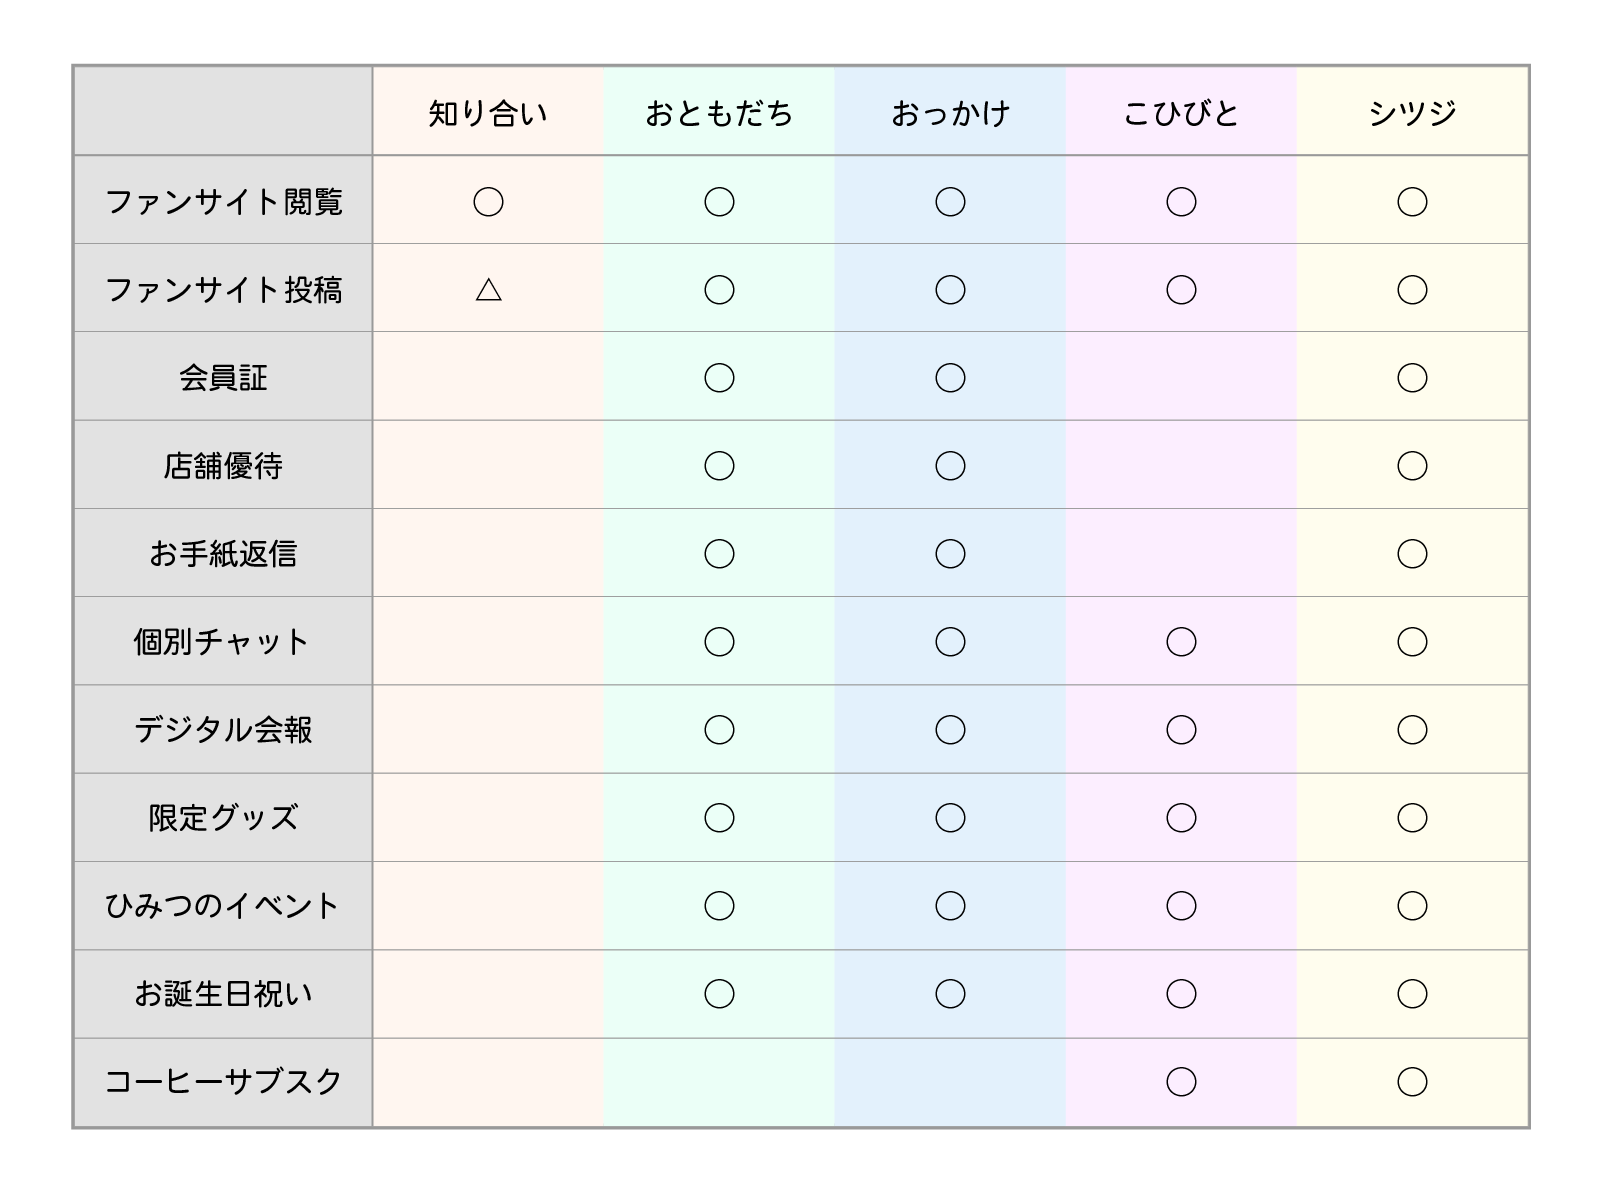Click the おっかけ circle in ひみつのイベント row

(x=950, y=906)
